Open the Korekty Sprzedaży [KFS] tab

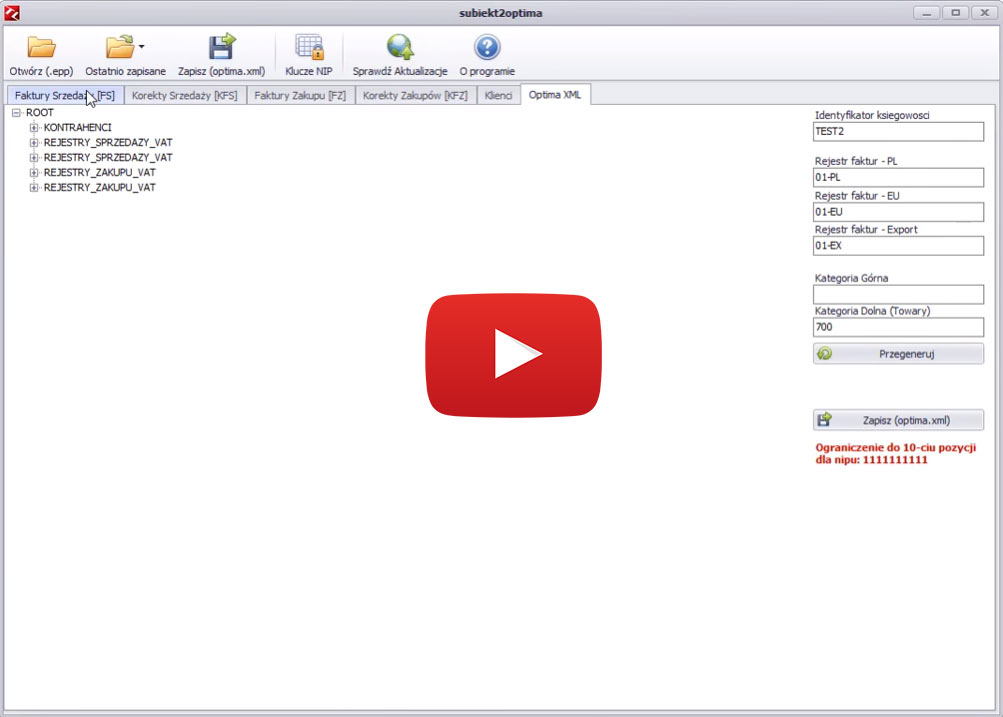185,96
